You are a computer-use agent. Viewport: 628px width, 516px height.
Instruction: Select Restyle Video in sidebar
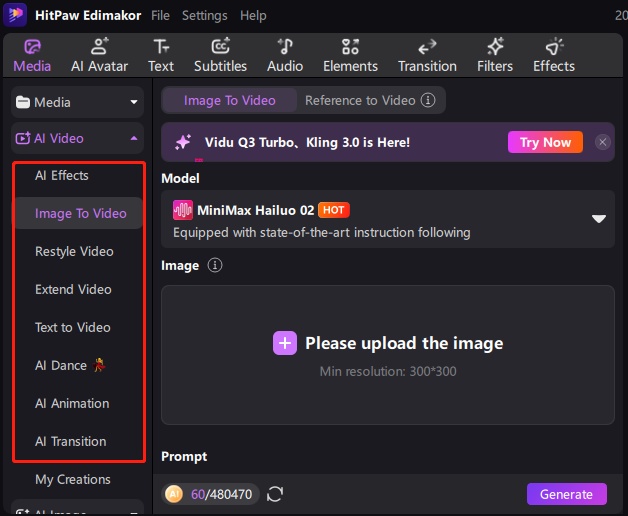[74, 252]
